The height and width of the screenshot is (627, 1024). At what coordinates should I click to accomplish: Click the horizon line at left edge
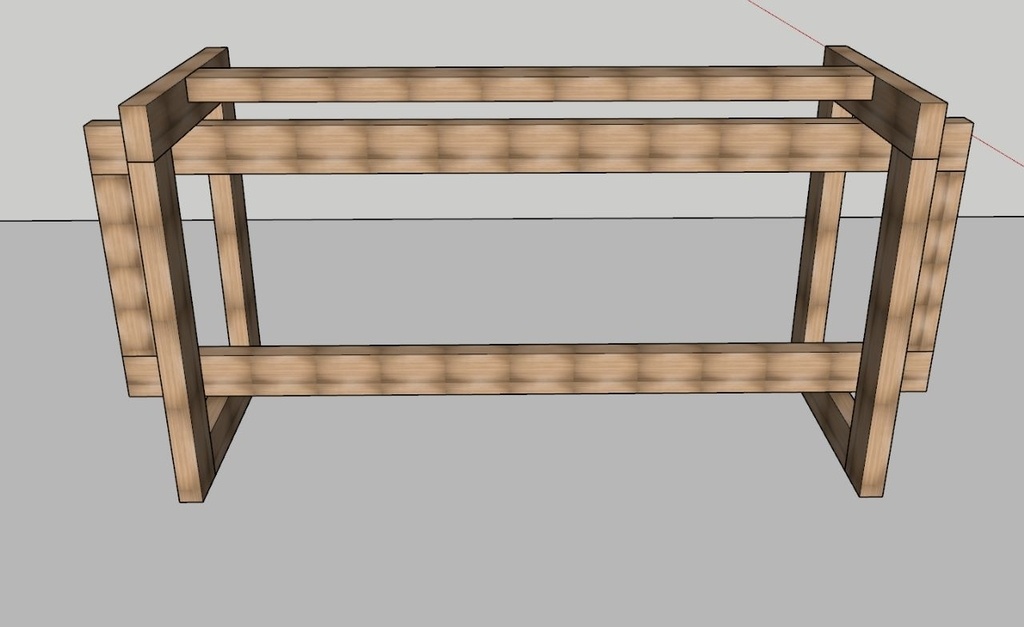point(30,220)
